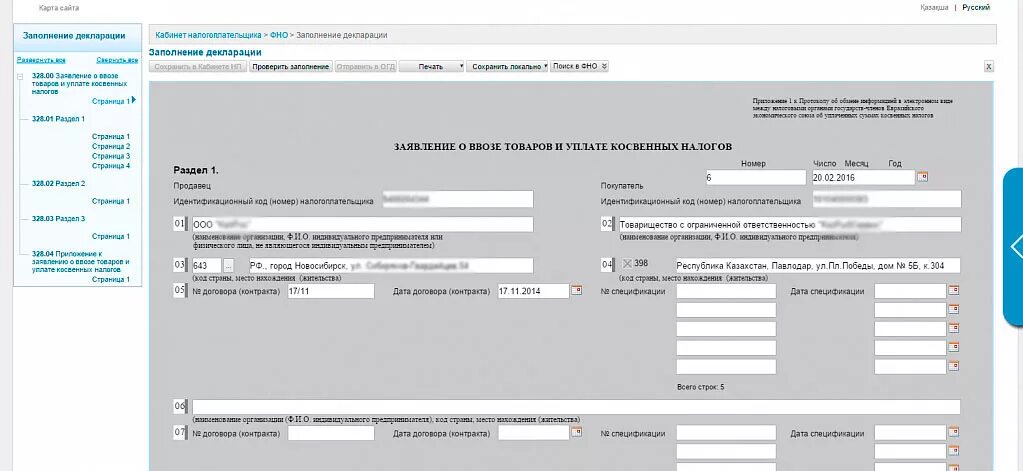Click seller name field starting with ООО
Image resolution: width=1023 pixels, height=471 pixels.
click(362, 224)
